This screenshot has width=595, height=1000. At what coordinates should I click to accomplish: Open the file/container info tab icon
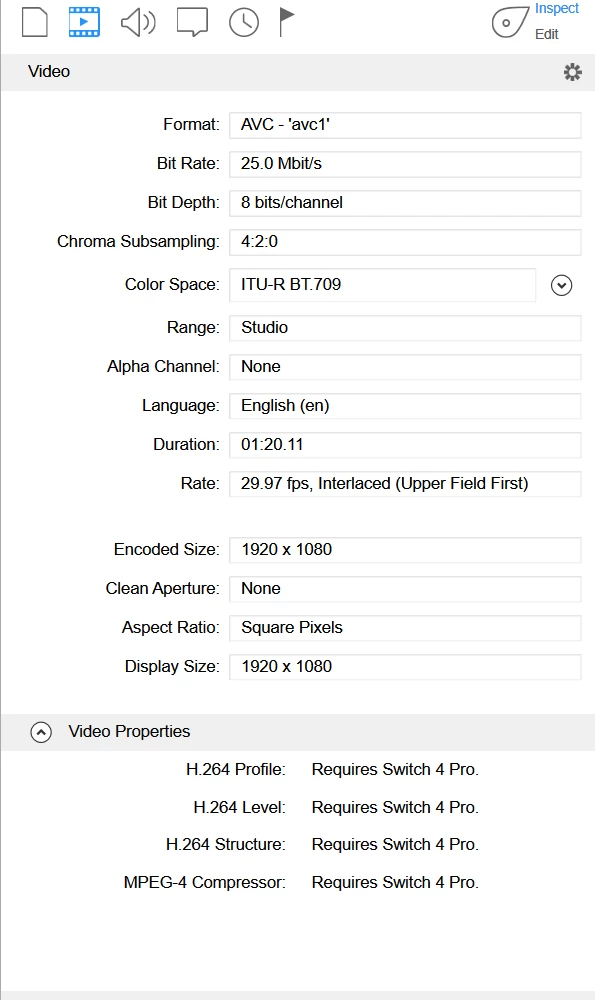pos(35,22)
